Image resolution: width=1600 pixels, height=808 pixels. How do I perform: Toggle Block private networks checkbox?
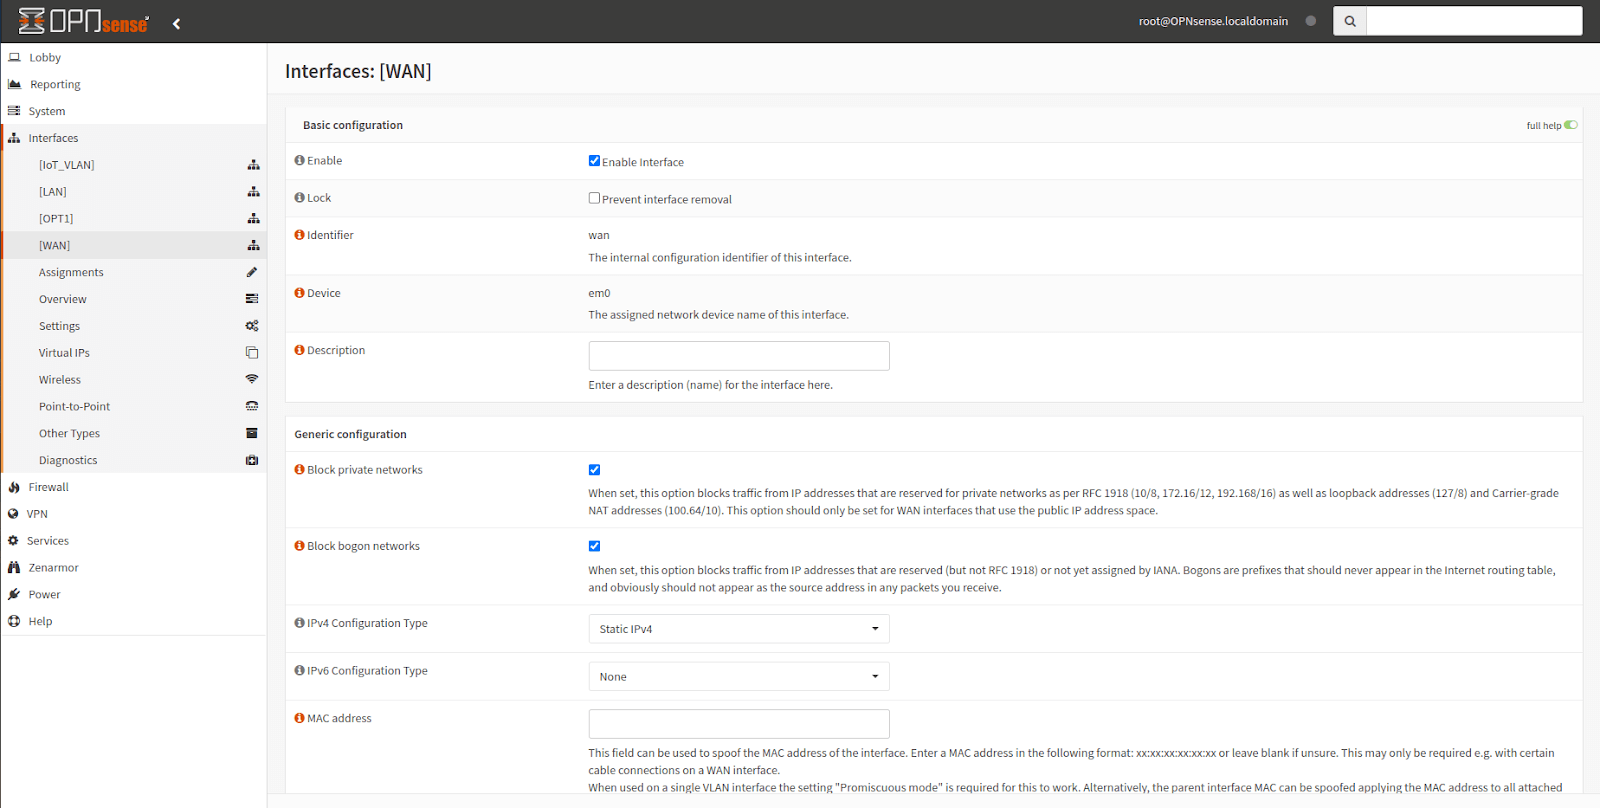[594, 470]
